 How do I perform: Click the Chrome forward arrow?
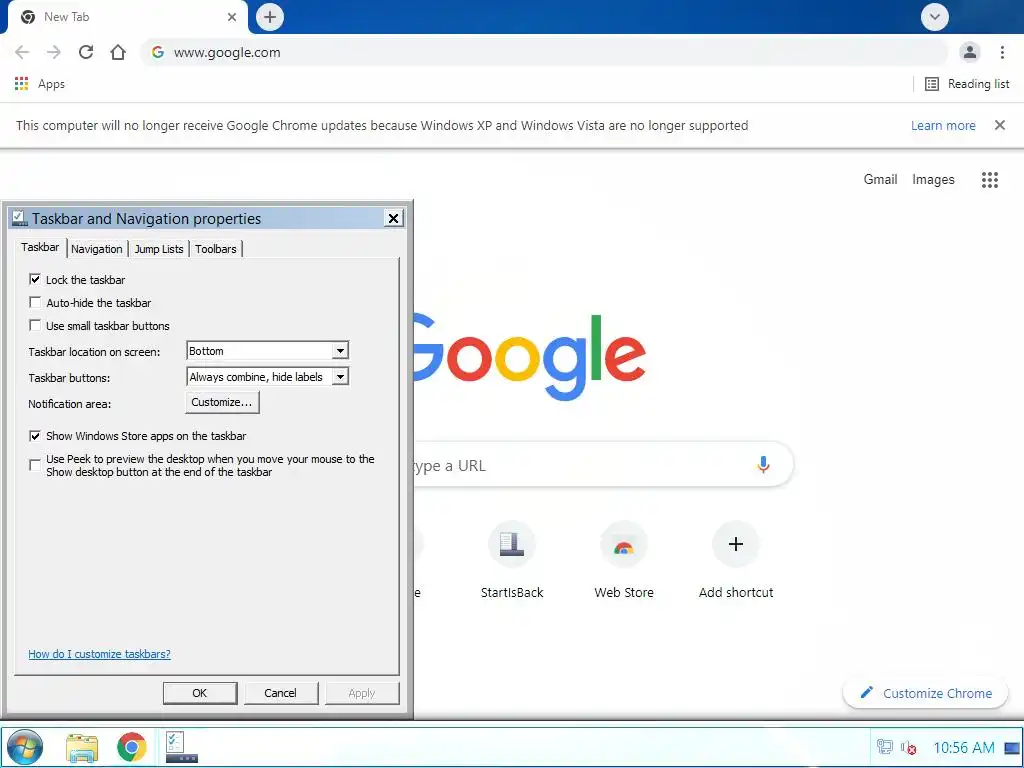tap(54, 52)
